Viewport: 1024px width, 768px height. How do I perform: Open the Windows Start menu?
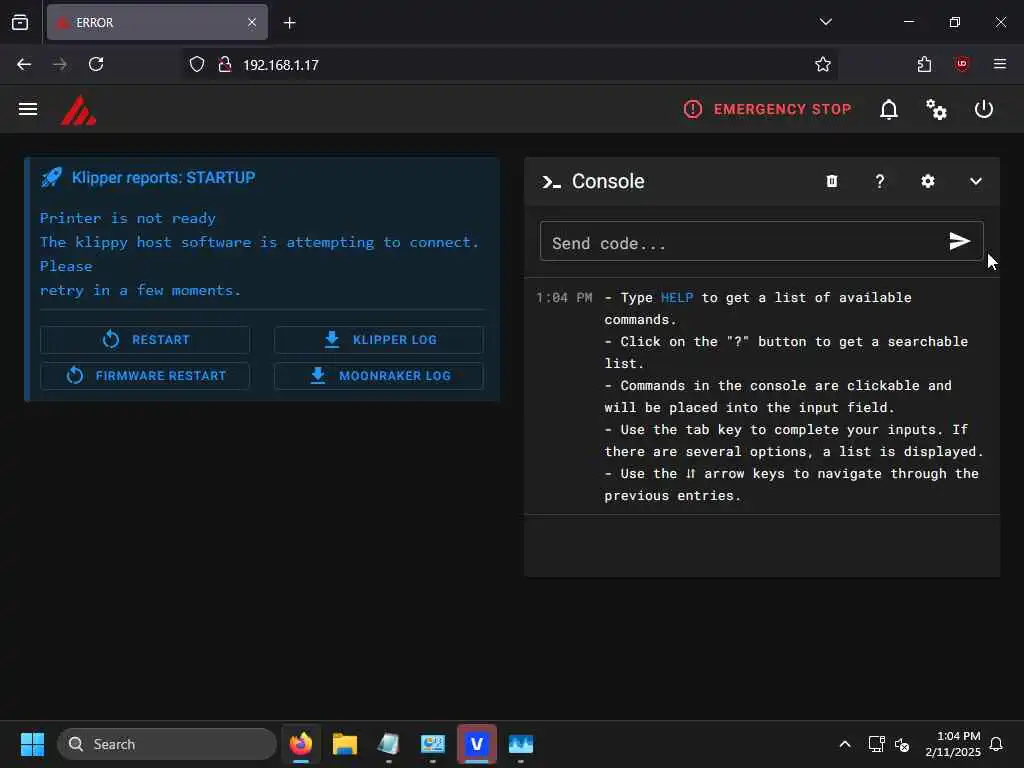[32, 744]
